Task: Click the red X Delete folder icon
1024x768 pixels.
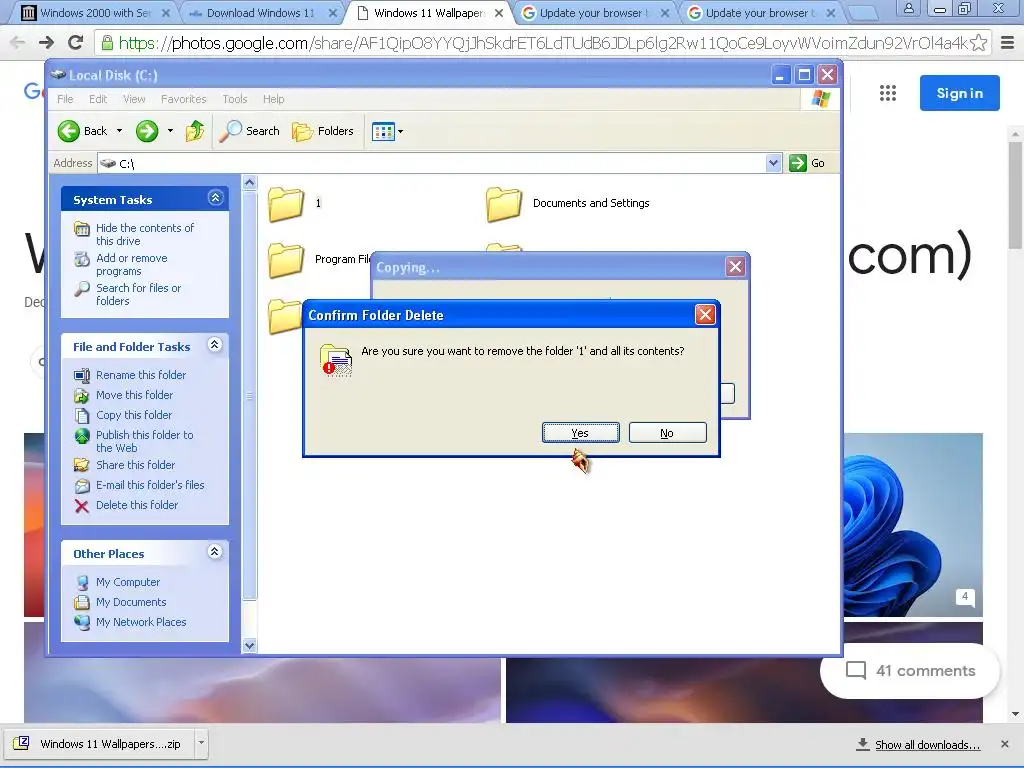Action: click(x=82, y=506)
